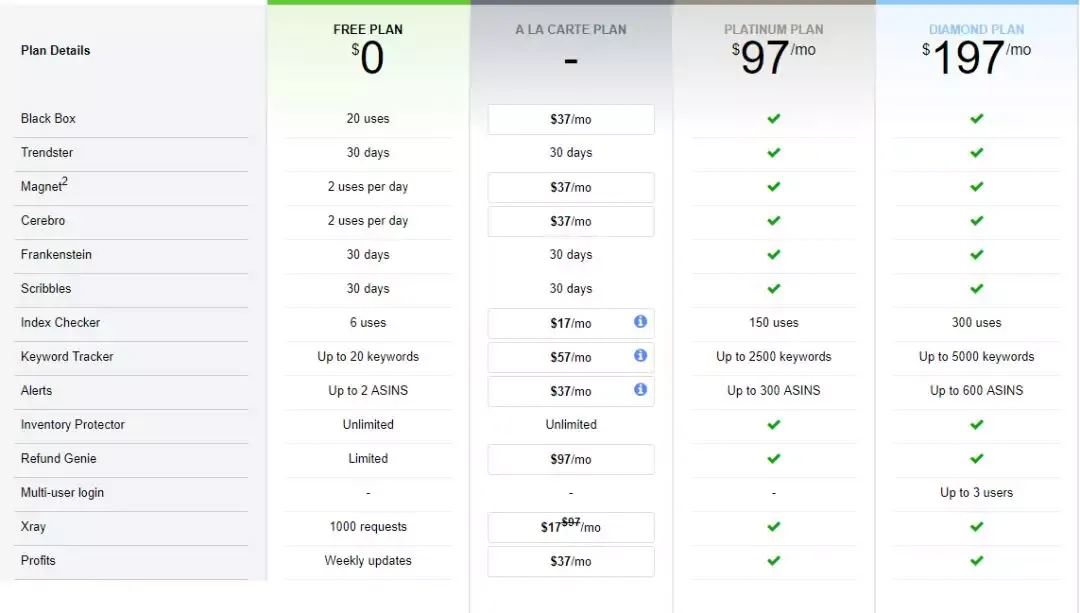Click the Free Plan column header

tap(368, 30)
